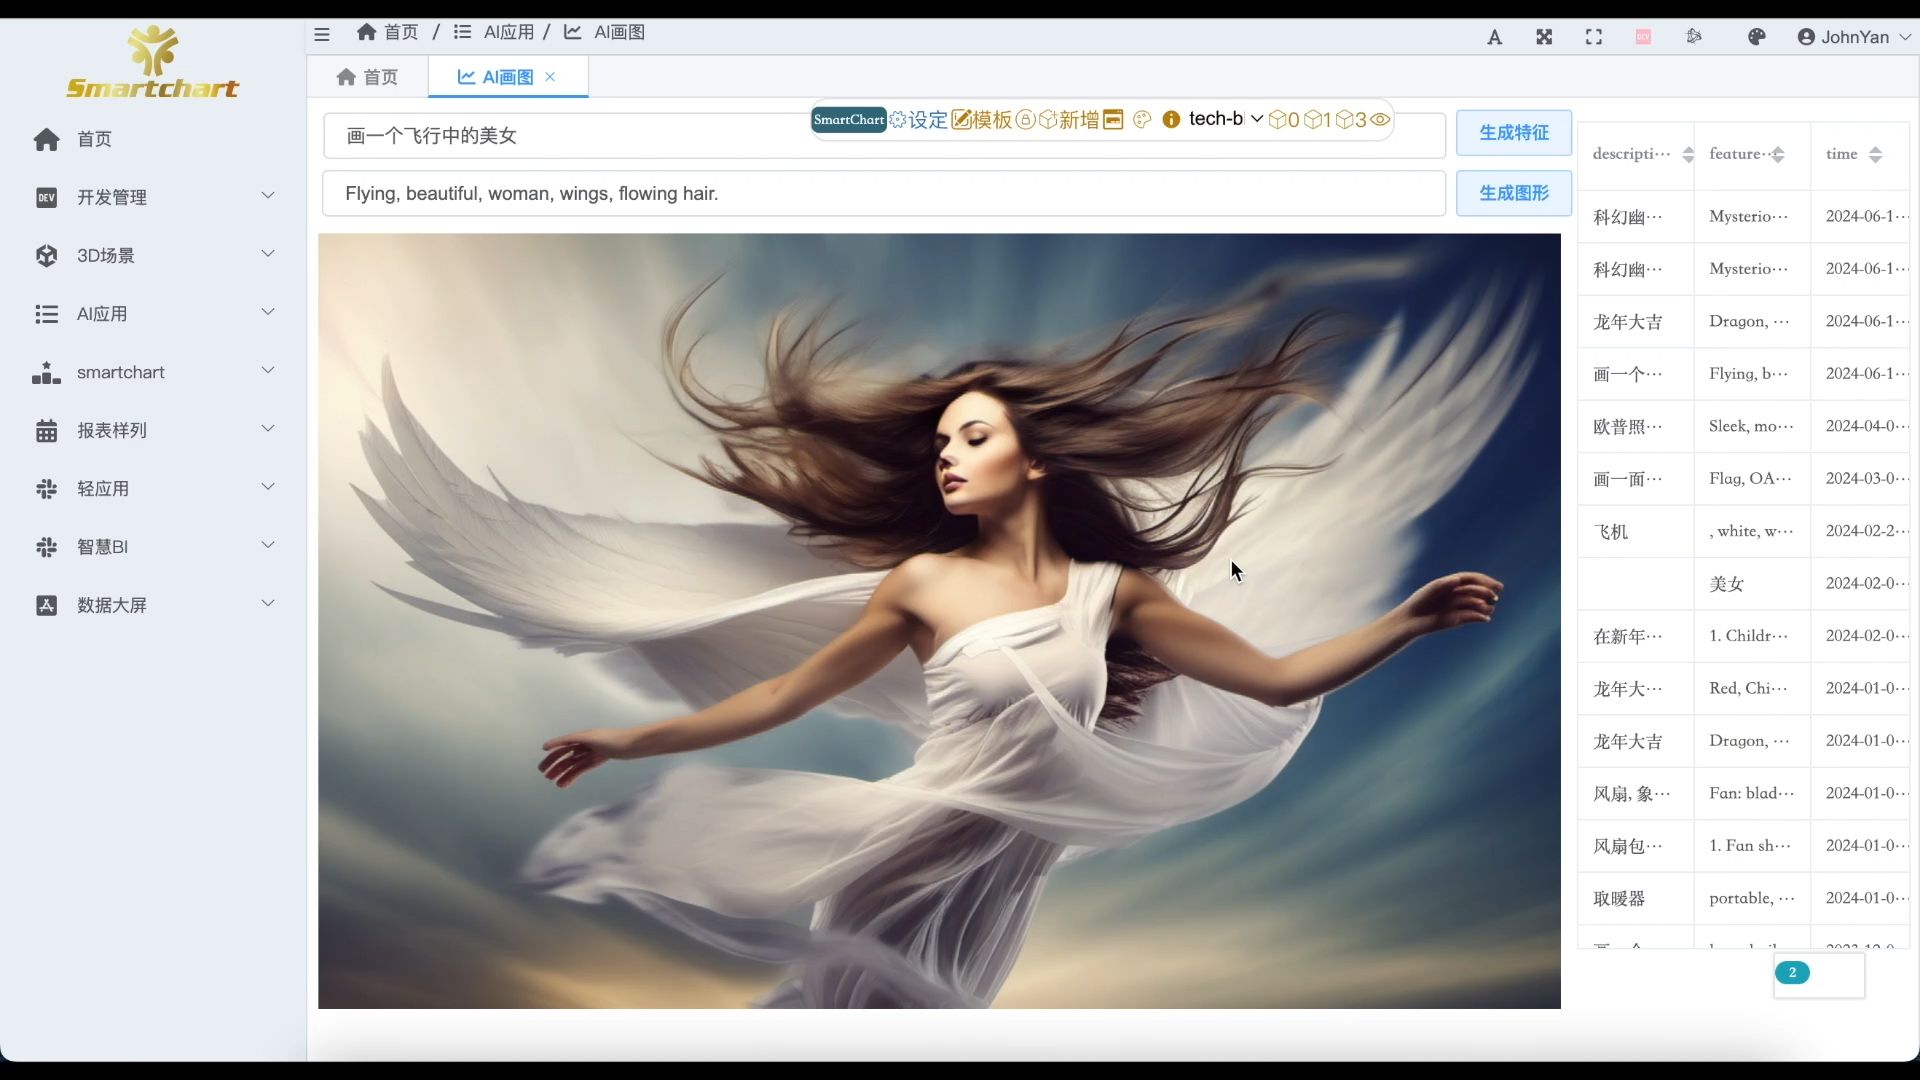Image resolution: width=1920 pixels, height=1080 pixels.
Task: Expand the smartchart sidebar menu
Action: pos(154,372)
